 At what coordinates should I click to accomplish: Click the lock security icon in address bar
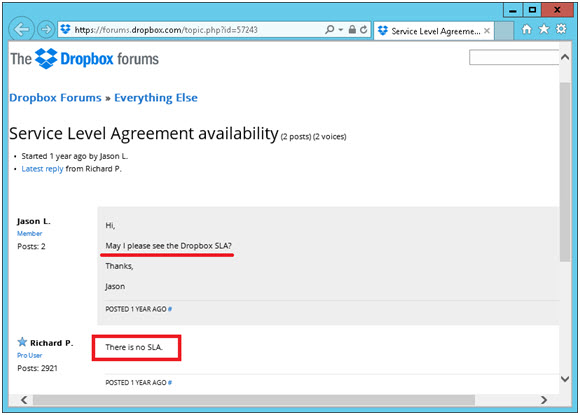[352, 30]
